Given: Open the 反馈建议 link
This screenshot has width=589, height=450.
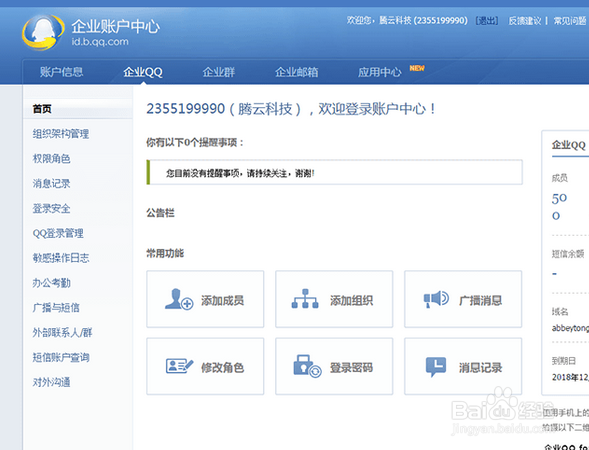Looking at the screenshot, I should click(x=525, y=21).
